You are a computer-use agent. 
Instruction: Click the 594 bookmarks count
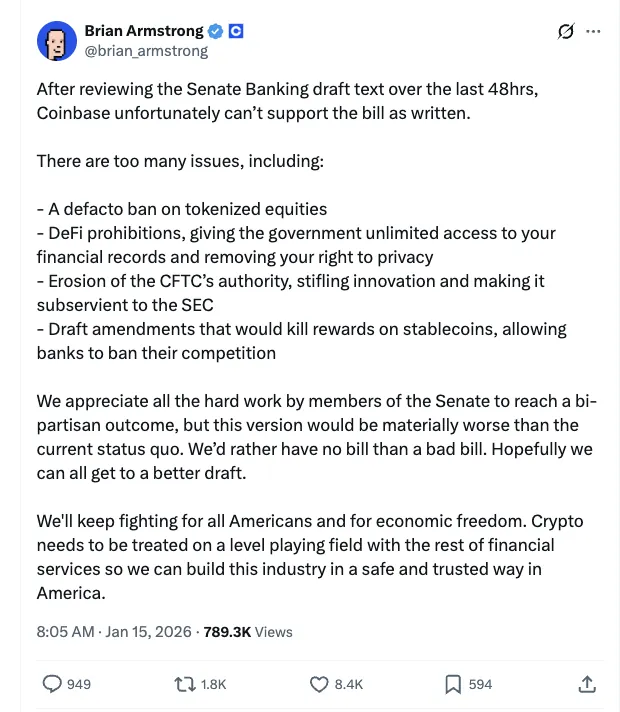pyautogui.click(x=480, y=684)
